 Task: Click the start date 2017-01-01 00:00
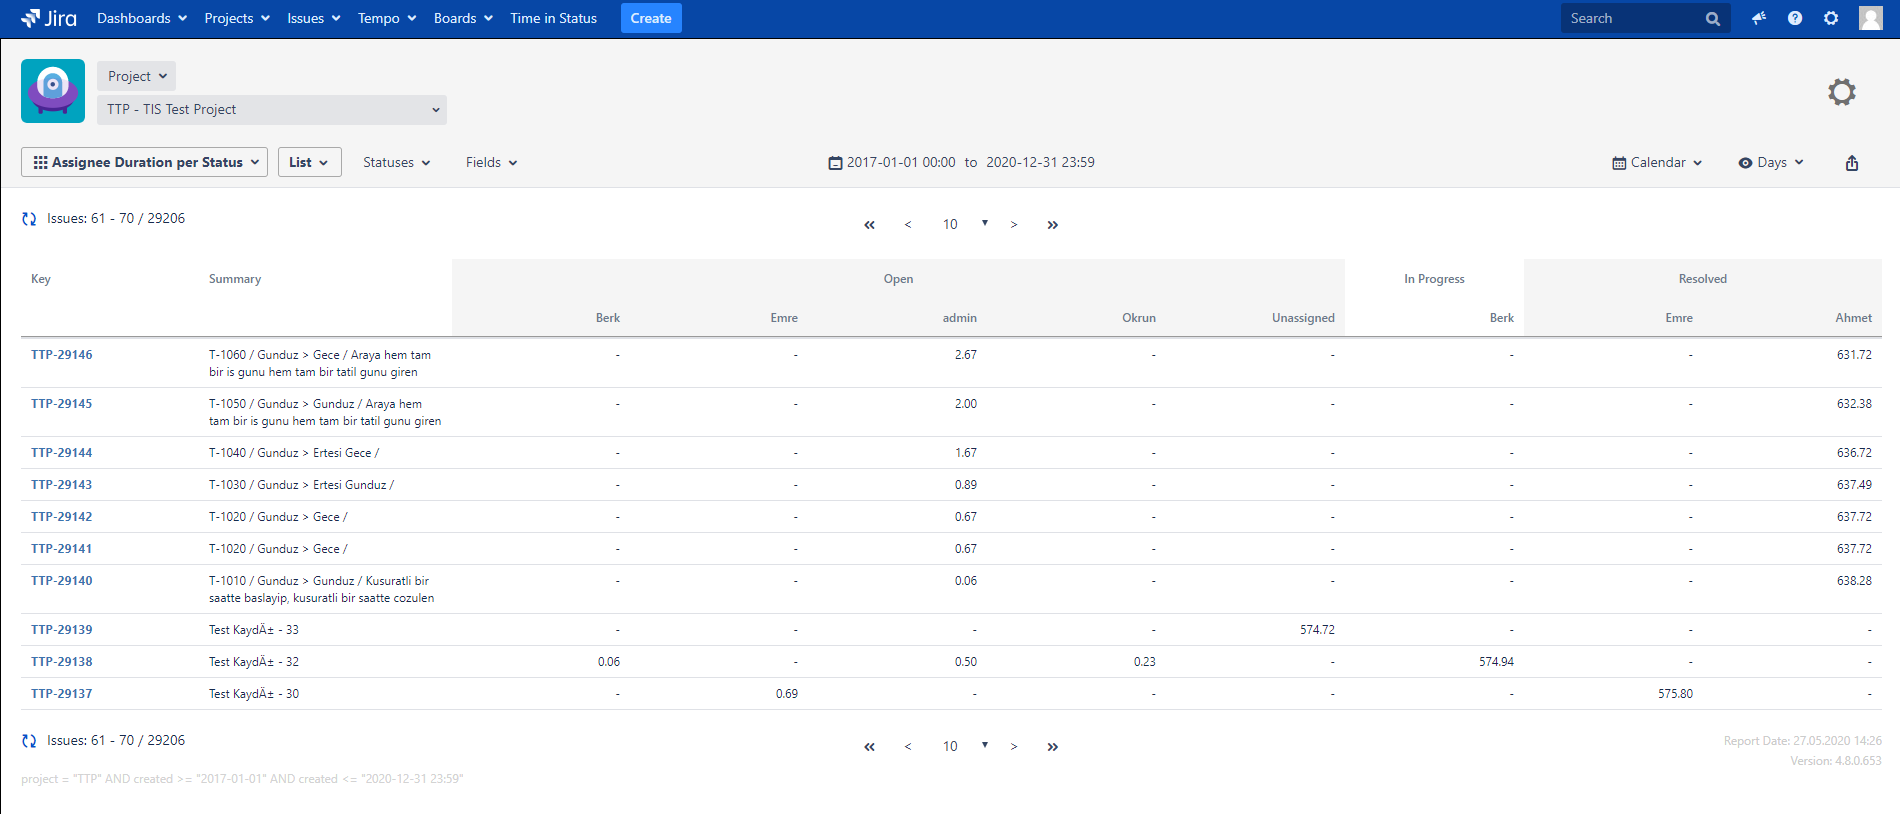(900, 163)
